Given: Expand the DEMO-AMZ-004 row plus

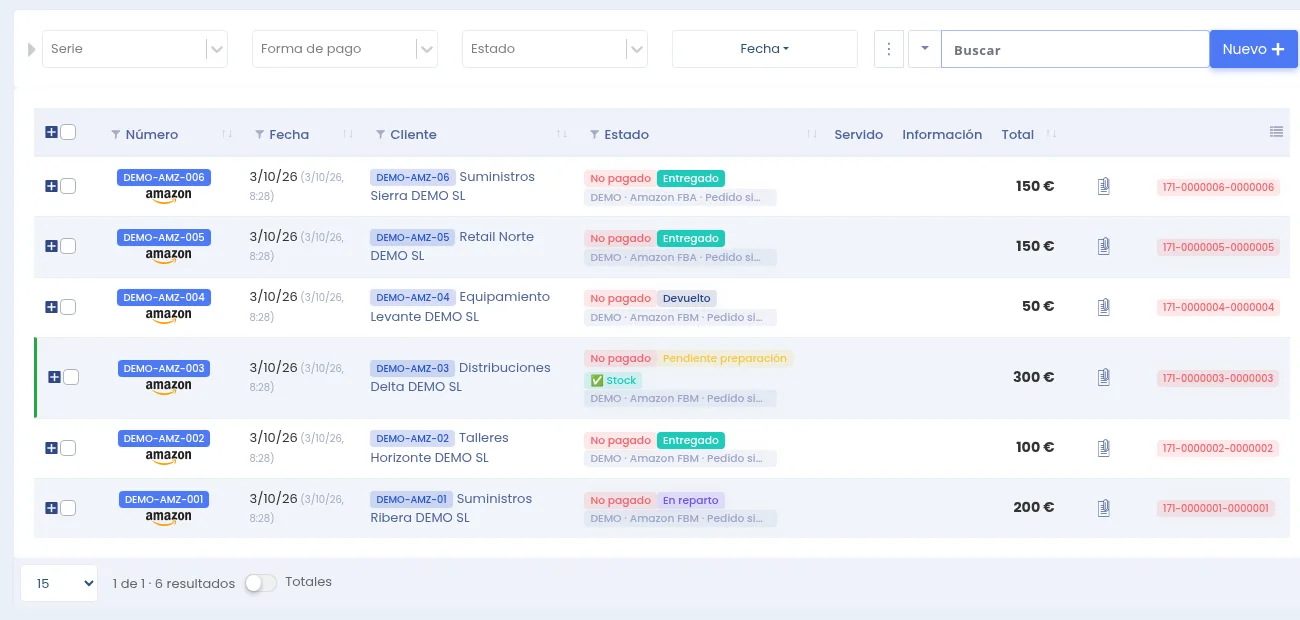Looking at the screenshot, I should point(51,307).
